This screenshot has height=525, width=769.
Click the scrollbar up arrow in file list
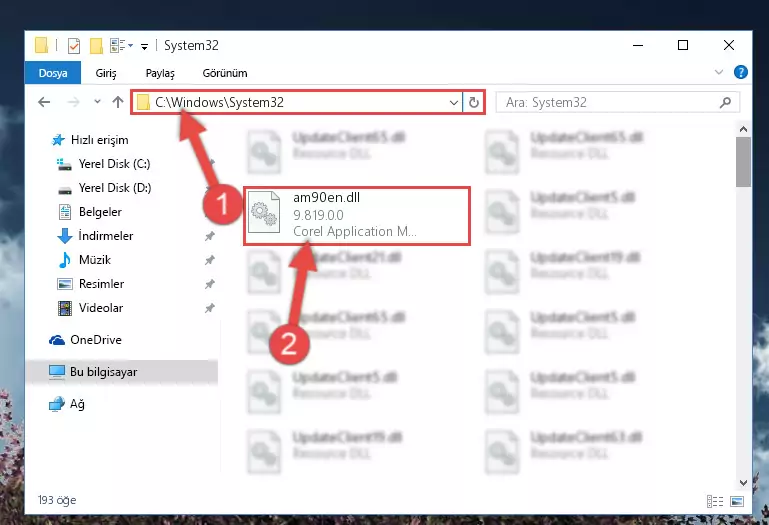pyautogui.click(x=743, y=130)
